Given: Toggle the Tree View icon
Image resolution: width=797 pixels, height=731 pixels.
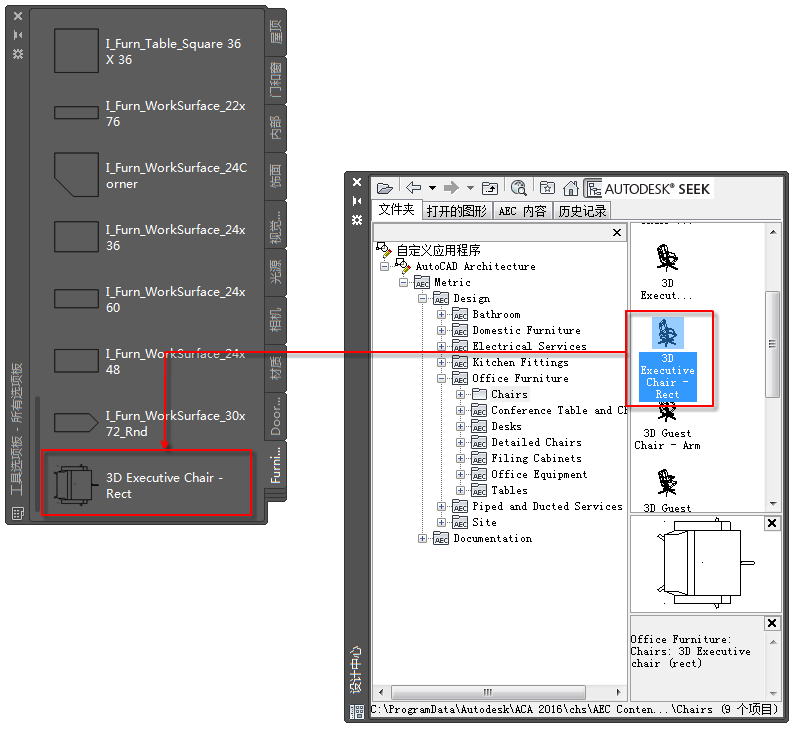Looking at the screenshot, I should coord(593,189).
